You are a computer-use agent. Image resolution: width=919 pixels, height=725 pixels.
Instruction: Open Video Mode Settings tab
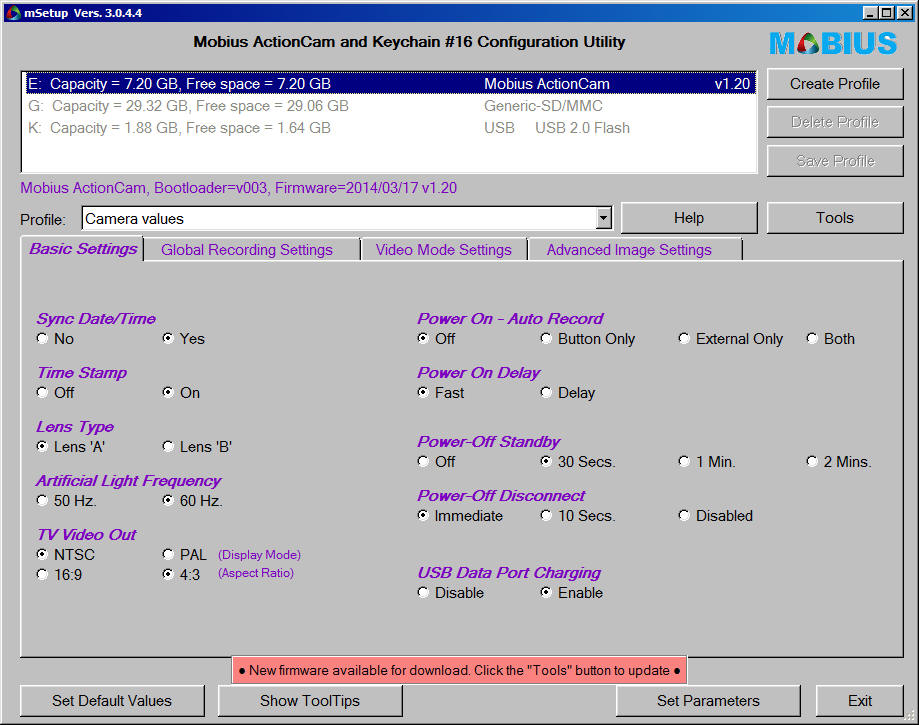(x=444, y=250)
